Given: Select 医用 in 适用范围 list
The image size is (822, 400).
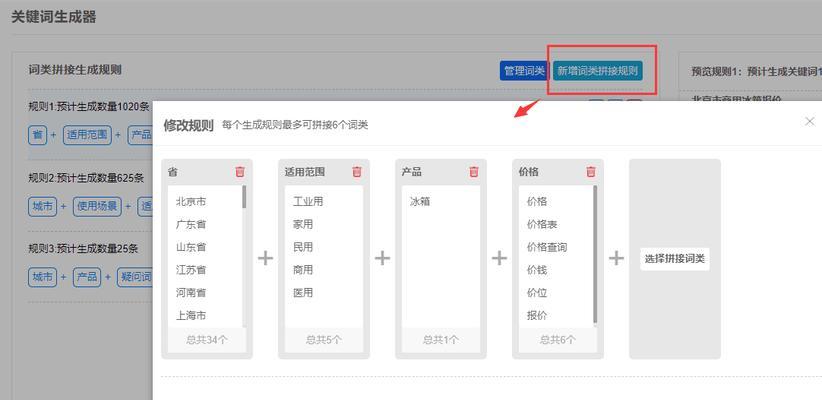Looking at the screenshot, I should (303, 293).
